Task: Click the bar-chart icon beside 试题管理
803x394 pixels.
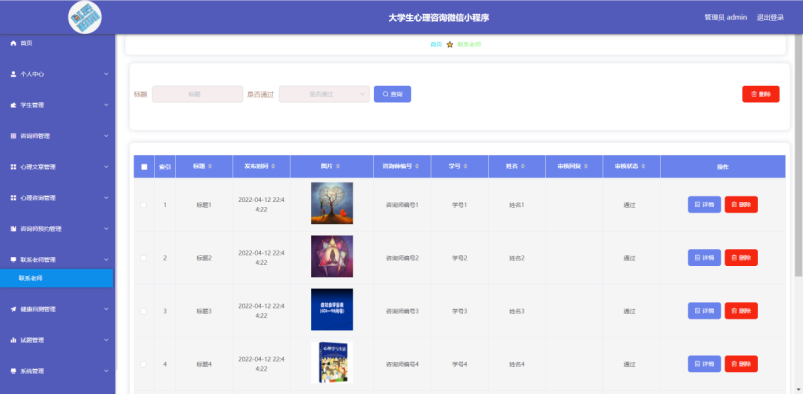Action: [13, 340]
